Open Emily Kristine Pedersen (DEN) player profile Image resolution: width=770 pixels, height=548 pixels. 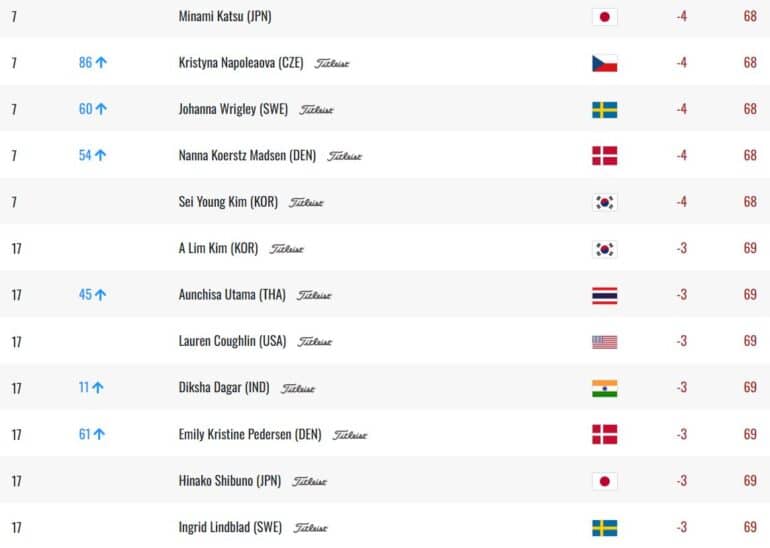[x=250, y=435]
